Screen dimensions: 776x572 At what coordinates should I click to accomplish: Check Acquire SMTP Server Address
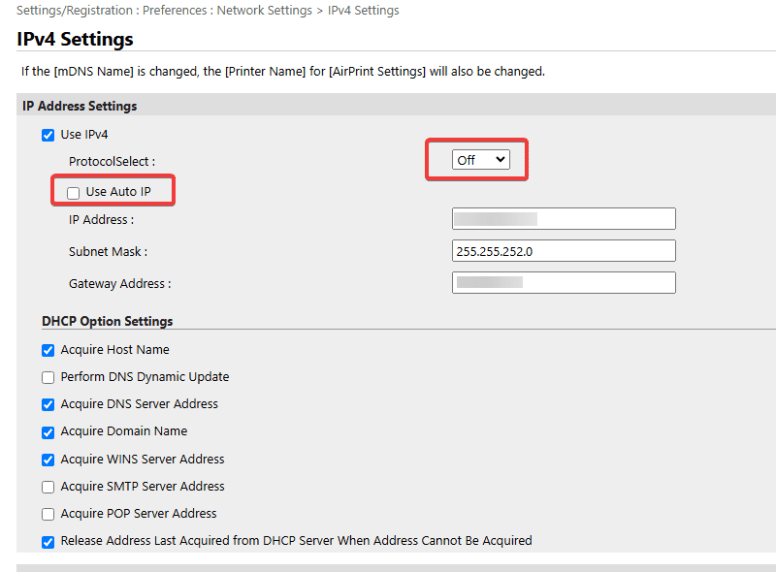tap(48, 487)
